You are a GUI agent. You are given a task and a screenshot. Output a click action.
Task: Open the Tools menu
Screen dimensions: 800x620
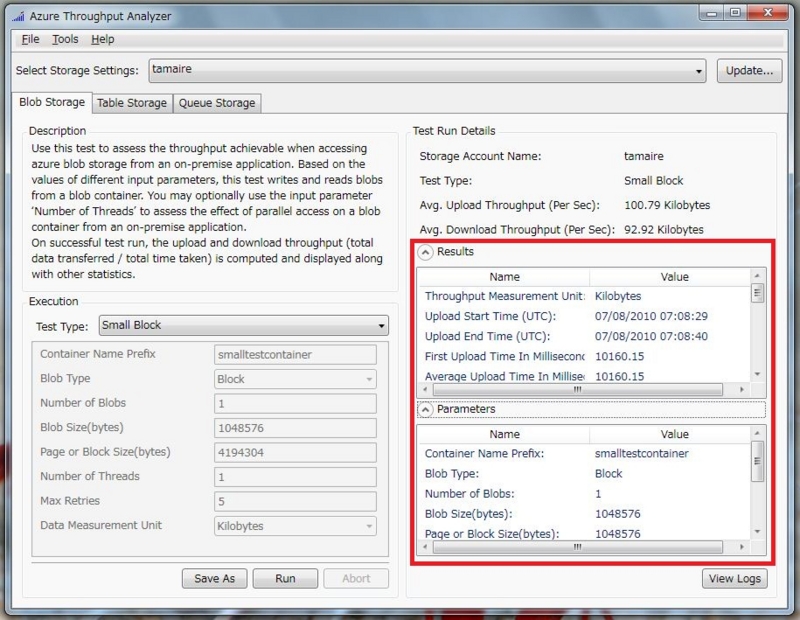pyautogui.click(x=65, y=39)
